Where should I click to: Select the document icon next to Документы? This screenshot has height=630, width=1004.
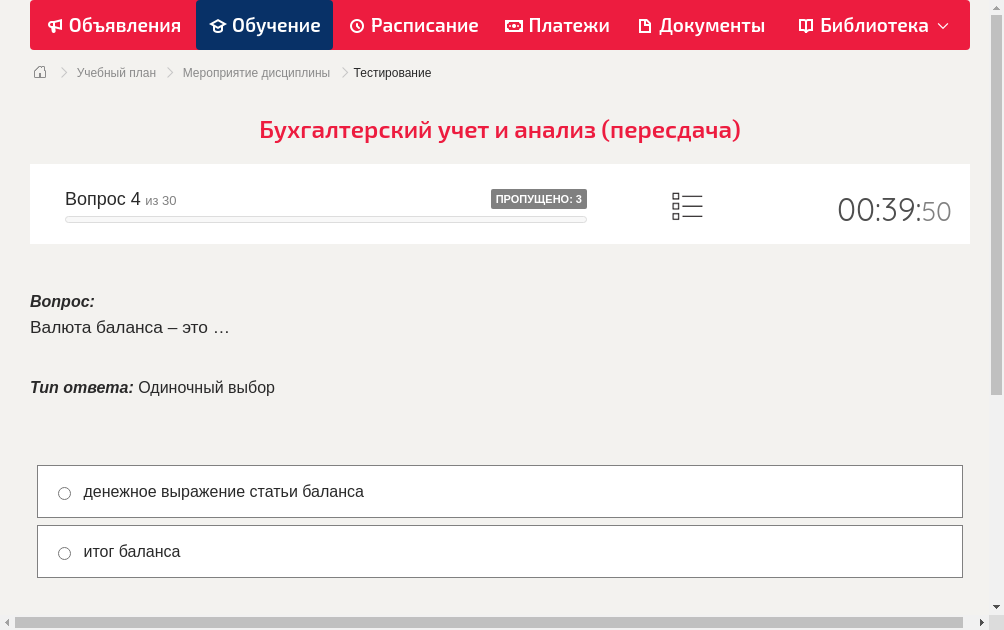[x=645, y=25]
